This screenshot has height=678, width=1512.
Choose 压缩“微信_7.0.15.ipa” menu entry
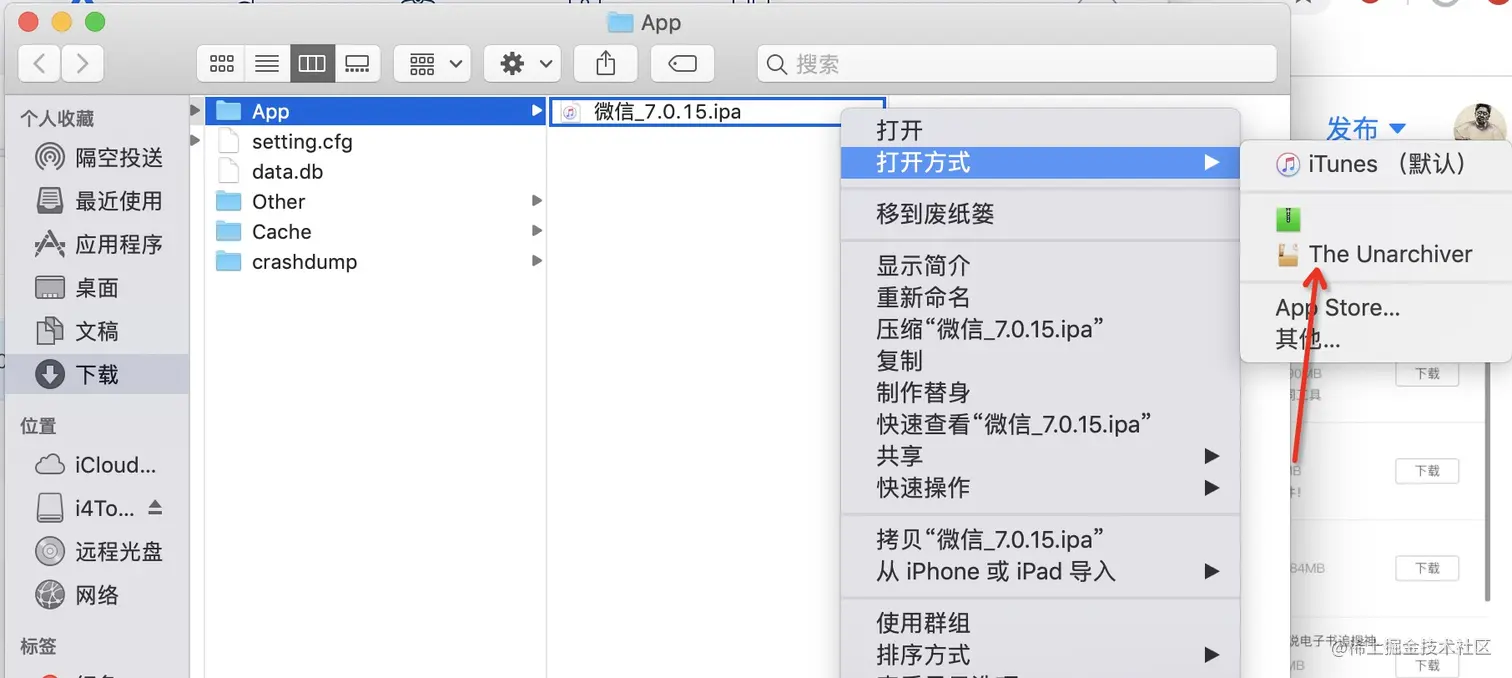1040,329
